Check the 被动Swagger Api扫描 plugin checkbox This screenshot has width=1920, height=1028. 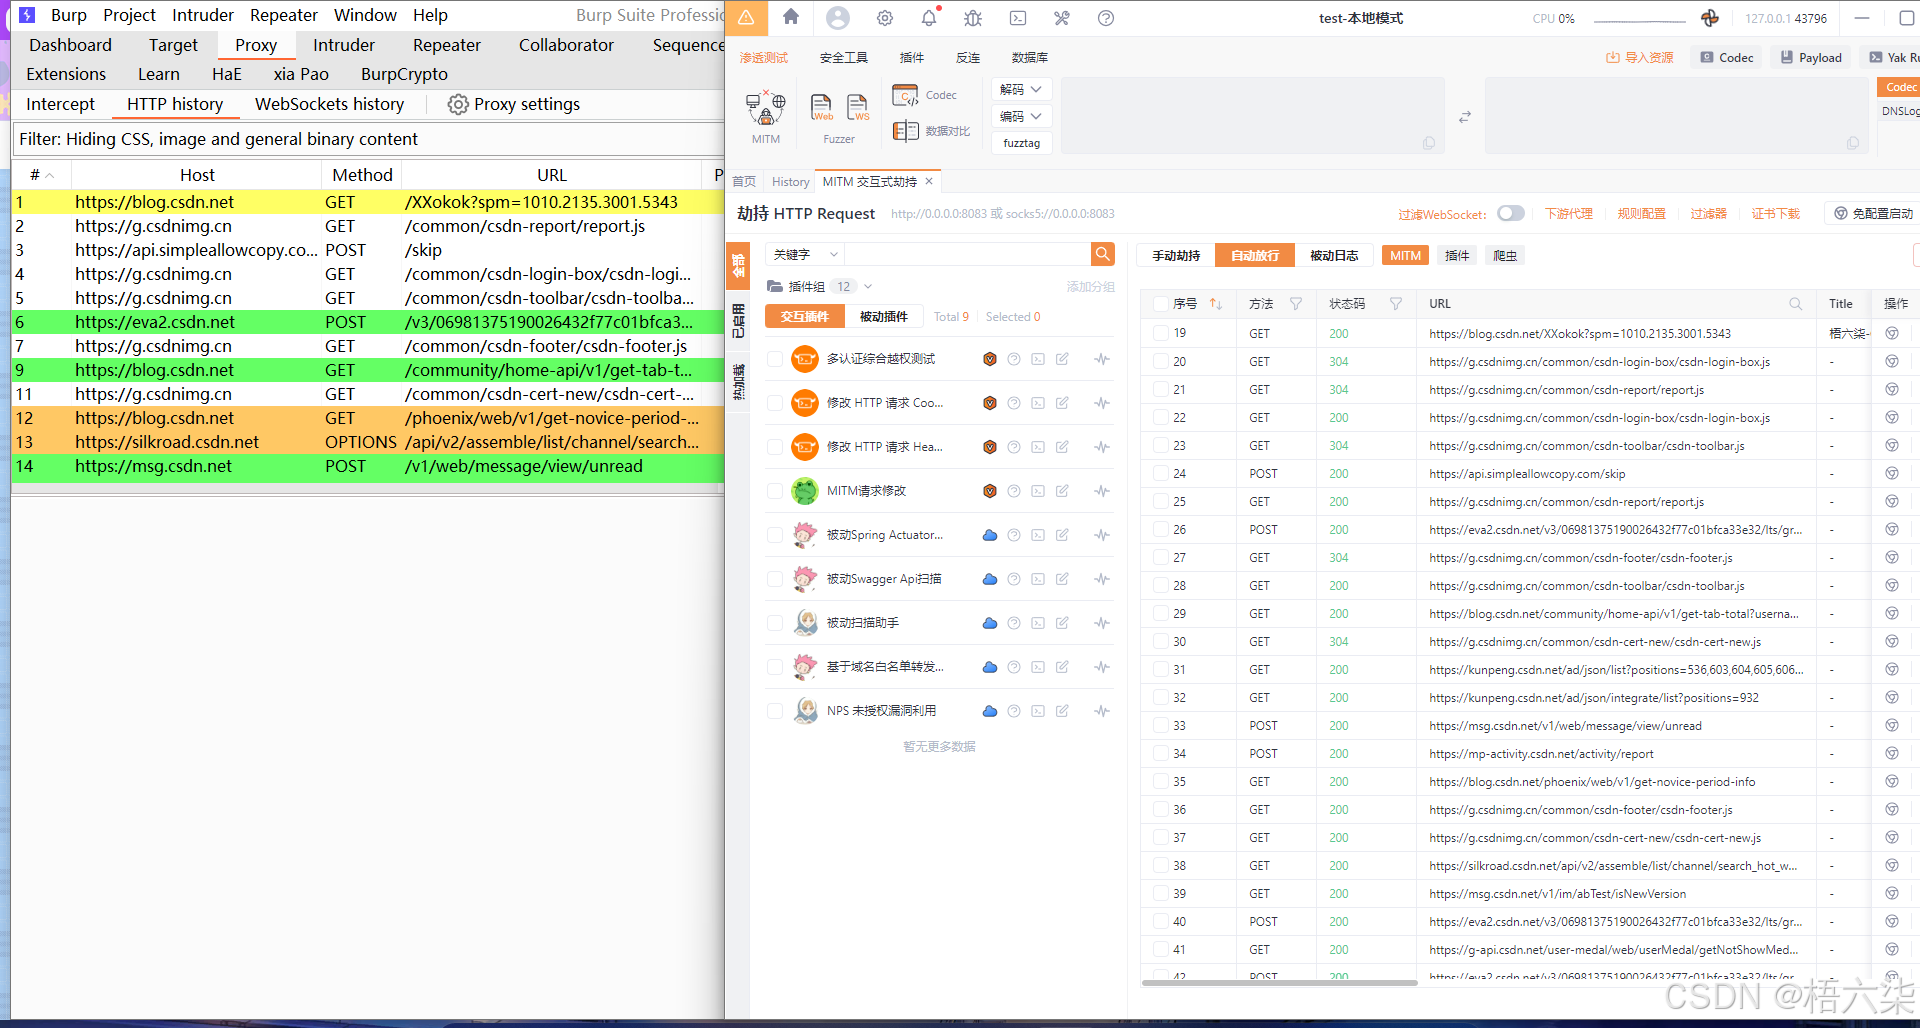tap(774, 579)
